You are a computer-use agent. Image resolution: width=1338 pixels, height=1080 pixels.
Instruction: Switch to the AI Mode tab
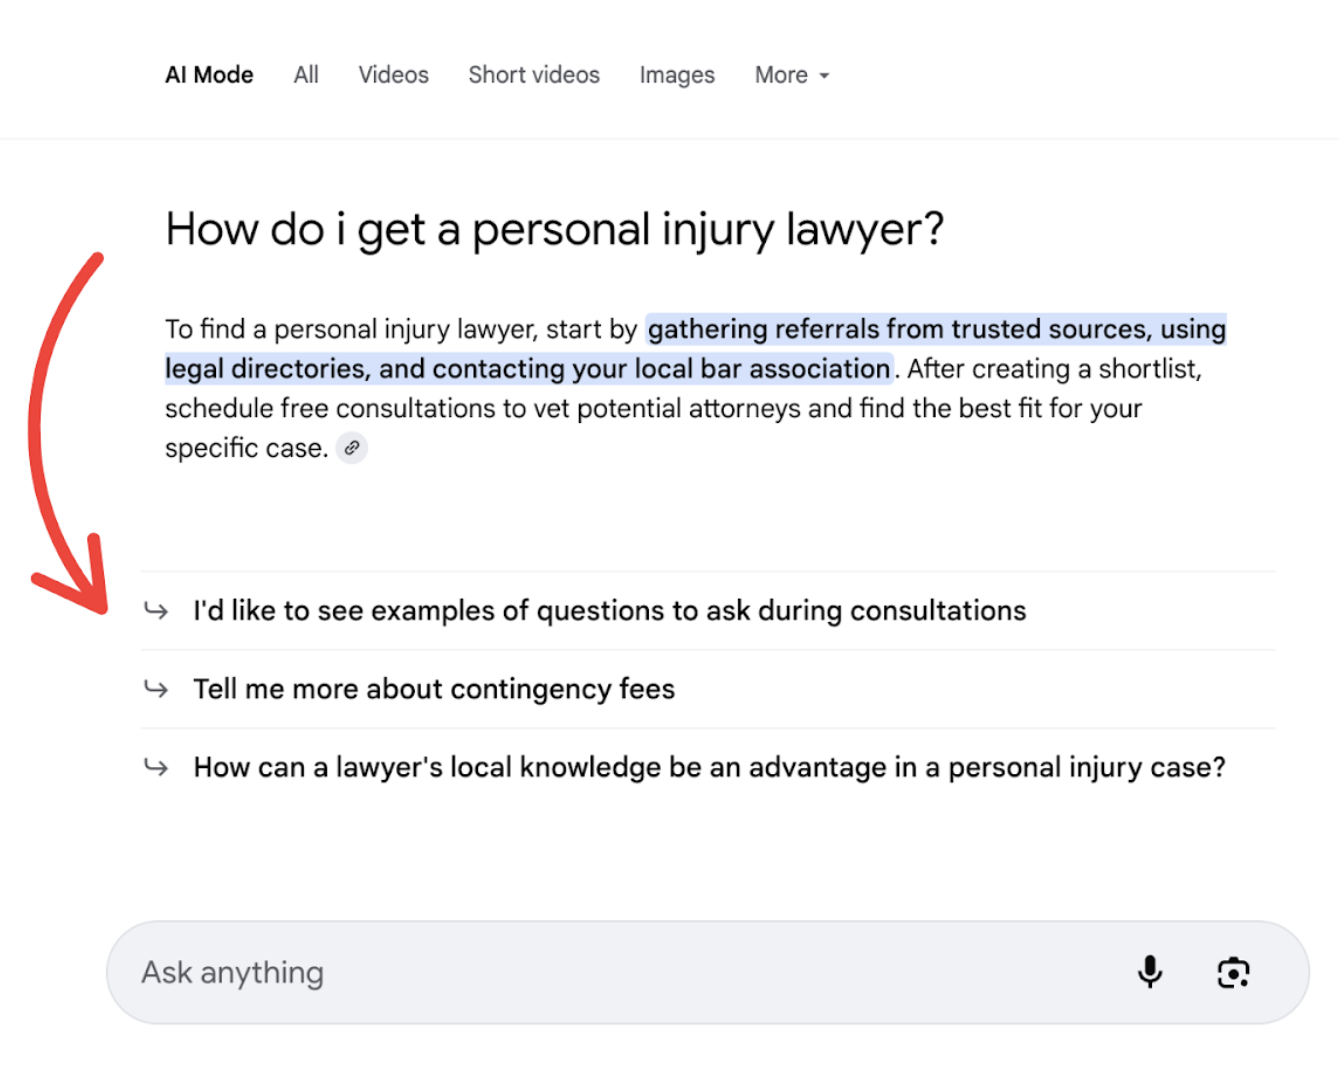[x=209, y=75]
